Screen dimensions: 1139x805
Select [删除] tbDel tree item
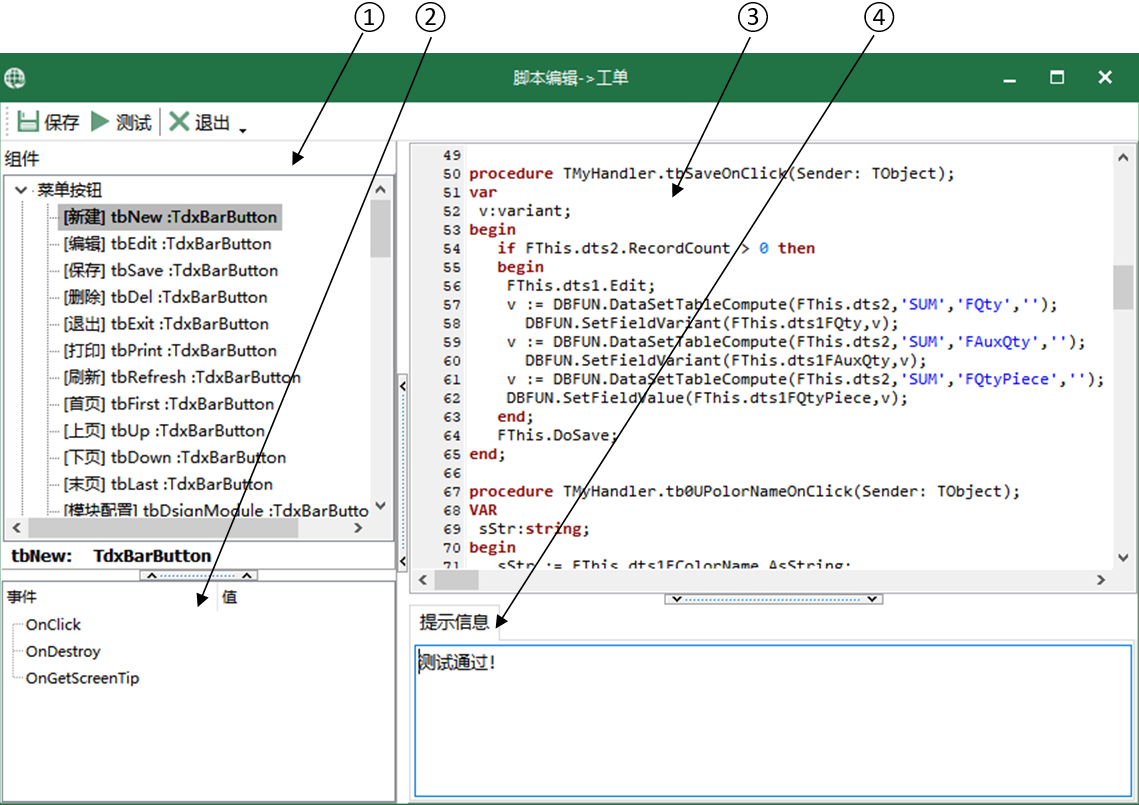coord(166,297)
